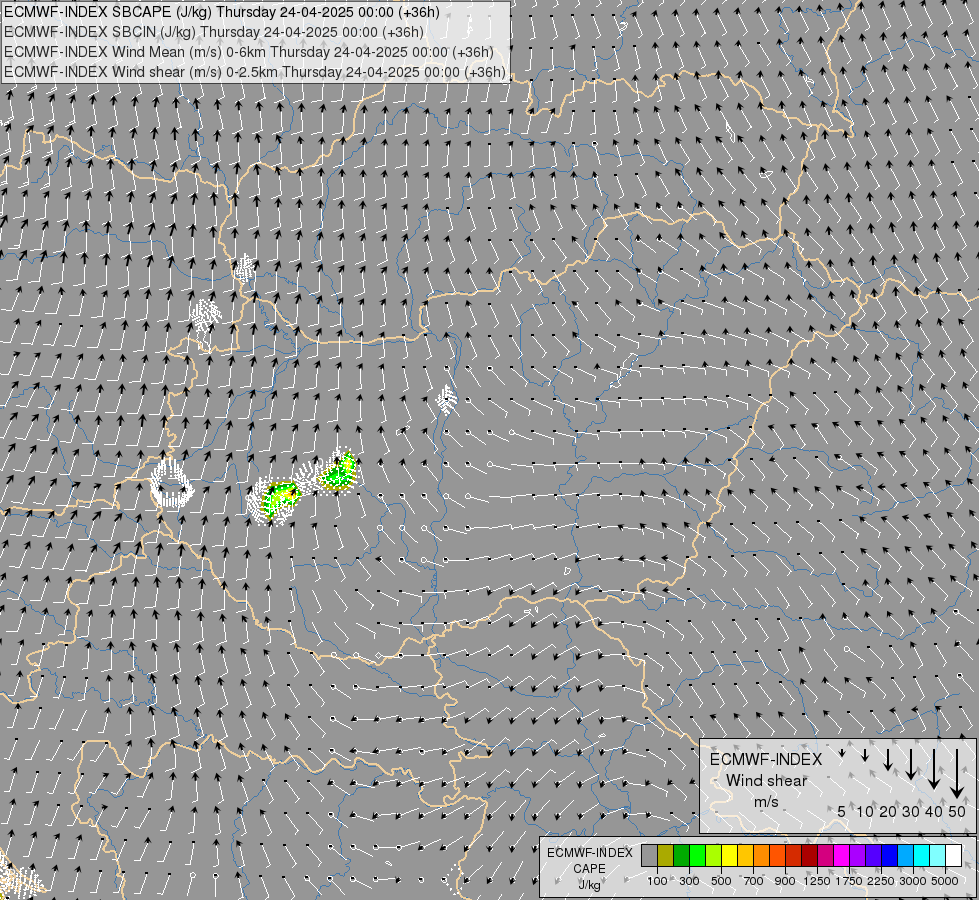The height and width of the screenshot is (900, 979).
Task: Click the 5 m/s wind shear legend arrow
Action: [x=842, y=753]
